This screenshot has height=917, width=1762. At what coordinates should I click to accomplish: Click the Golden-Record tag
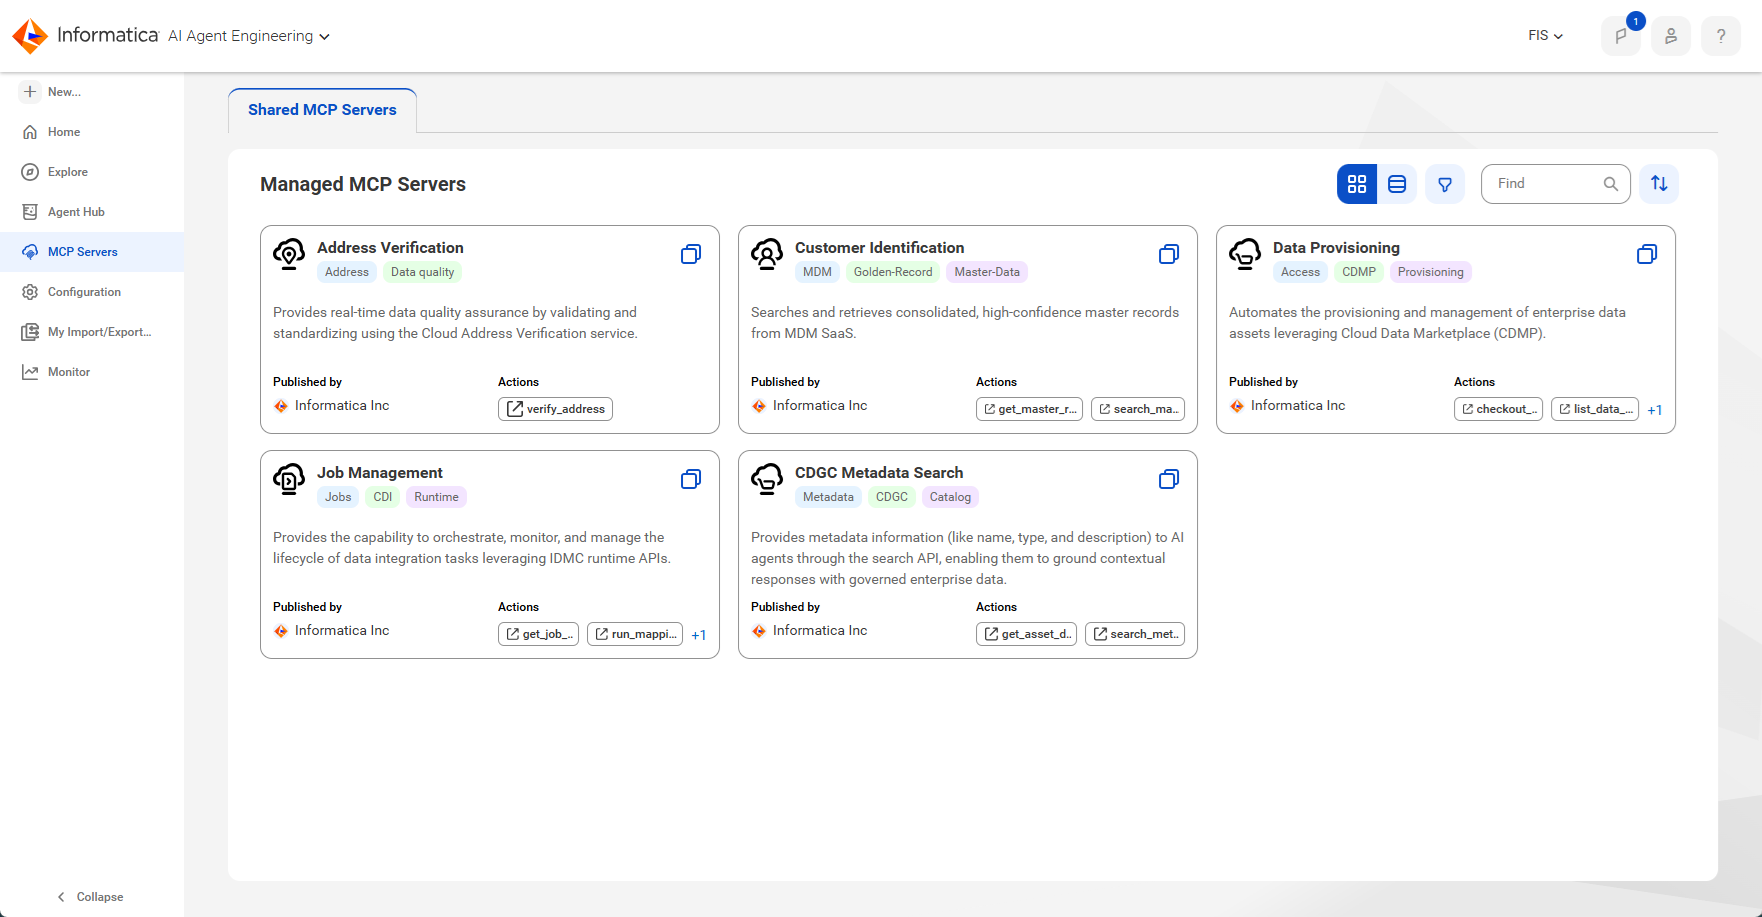click(893, 272)
